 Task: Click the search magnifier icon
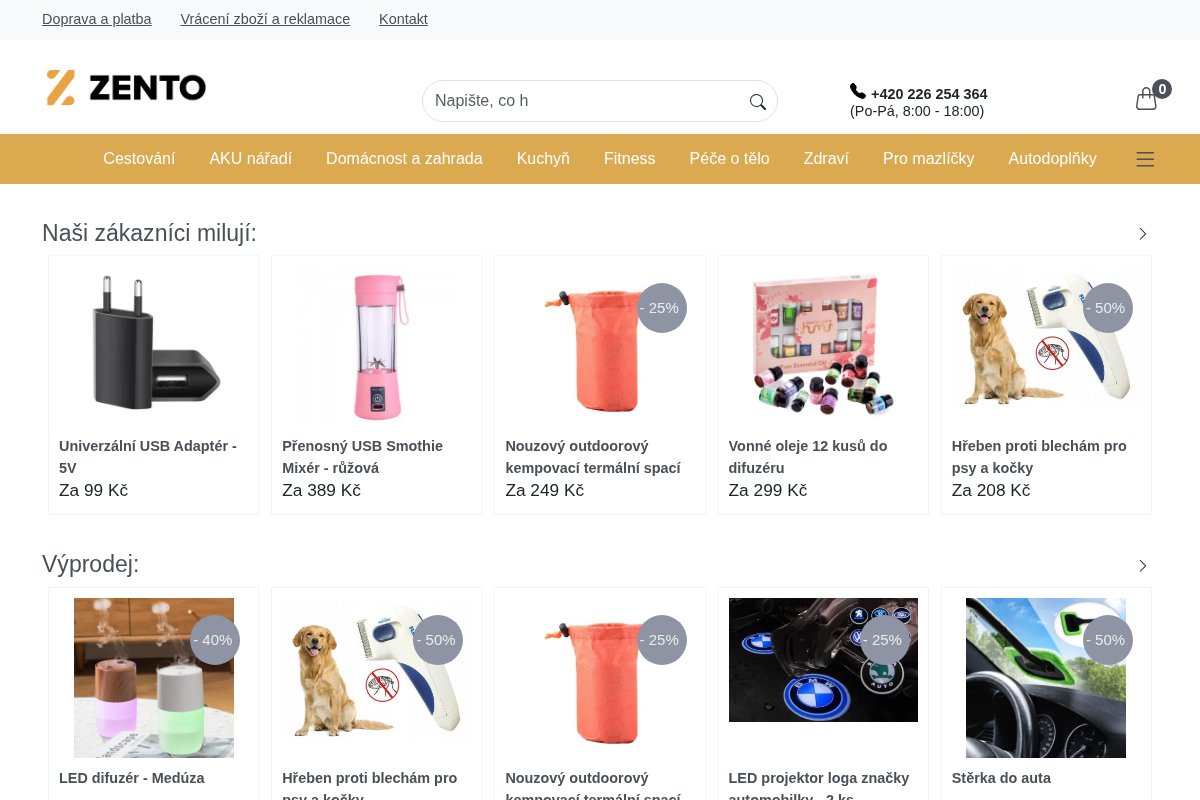[758, 101]
